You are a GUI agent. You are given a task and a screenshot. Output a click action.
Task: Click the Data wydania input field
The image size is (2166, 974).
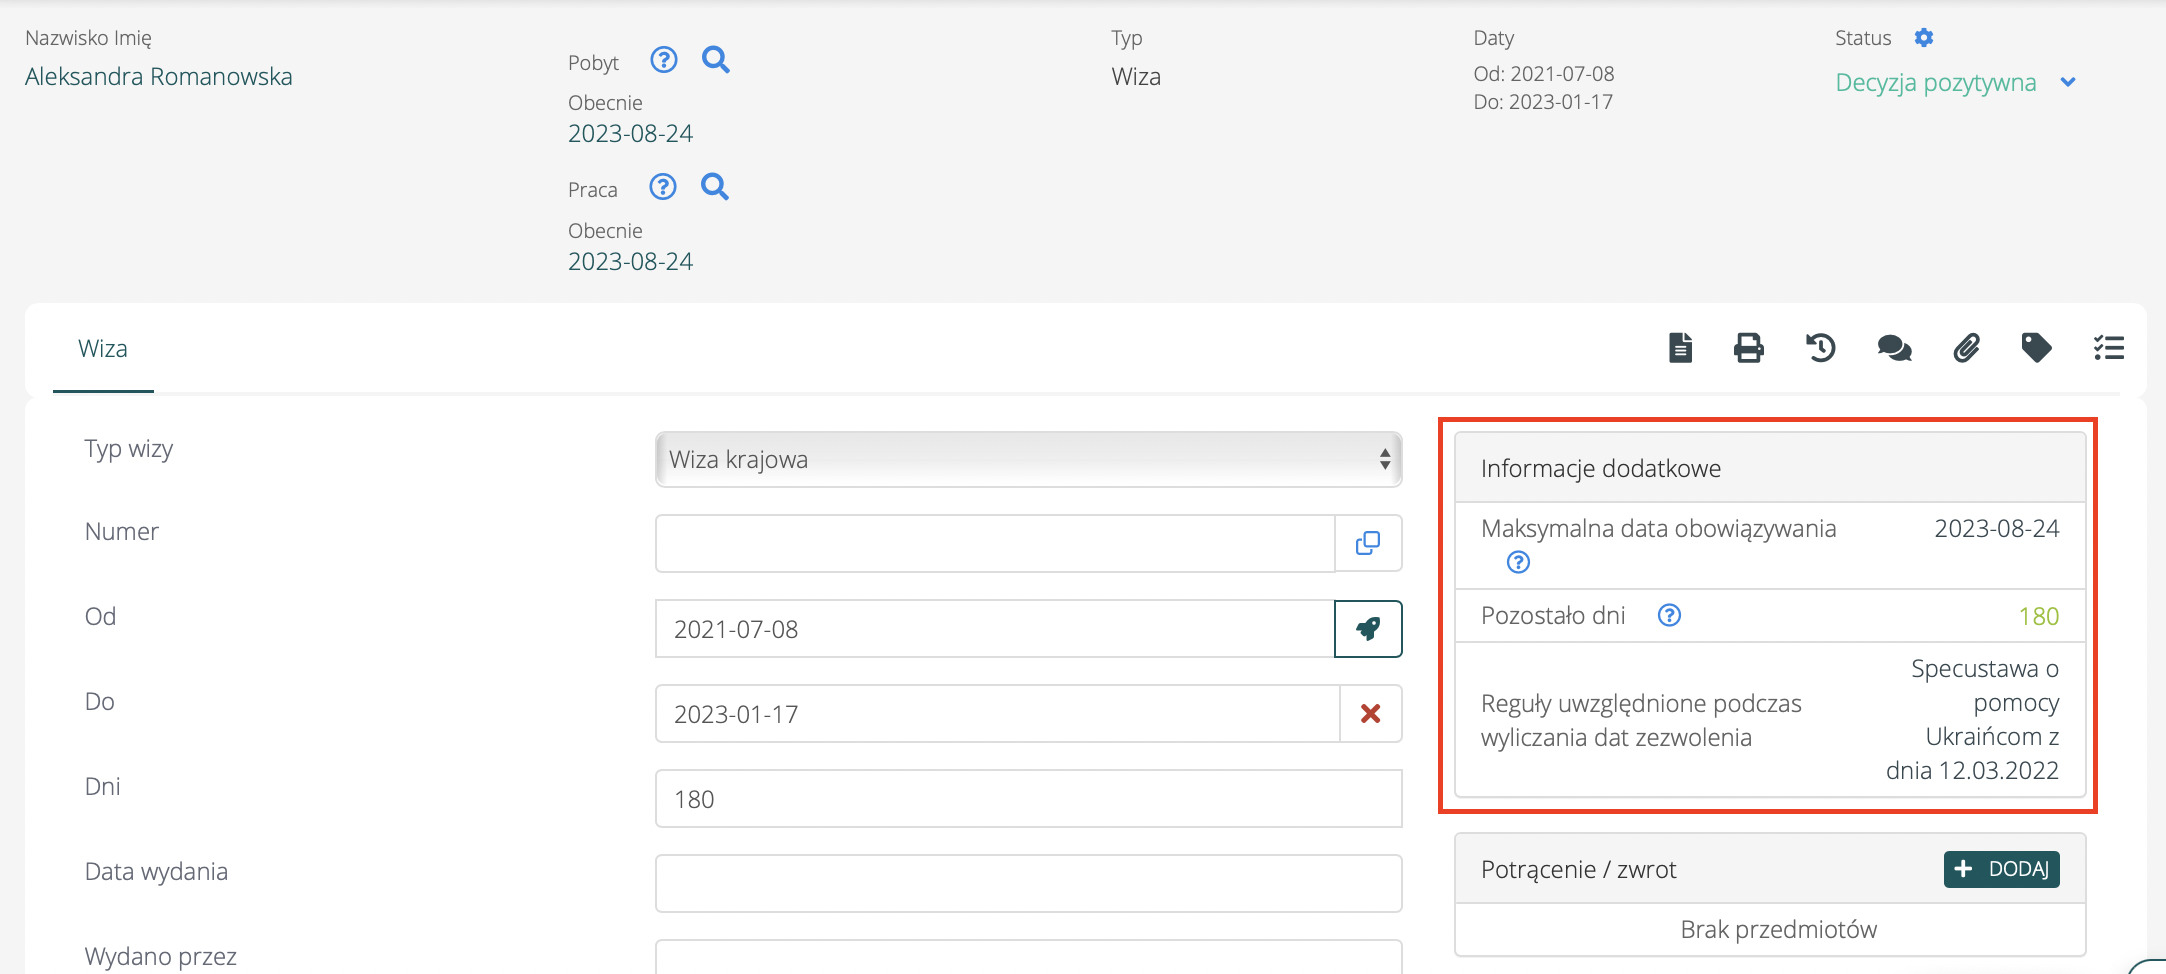click(x=1028, y=884)
